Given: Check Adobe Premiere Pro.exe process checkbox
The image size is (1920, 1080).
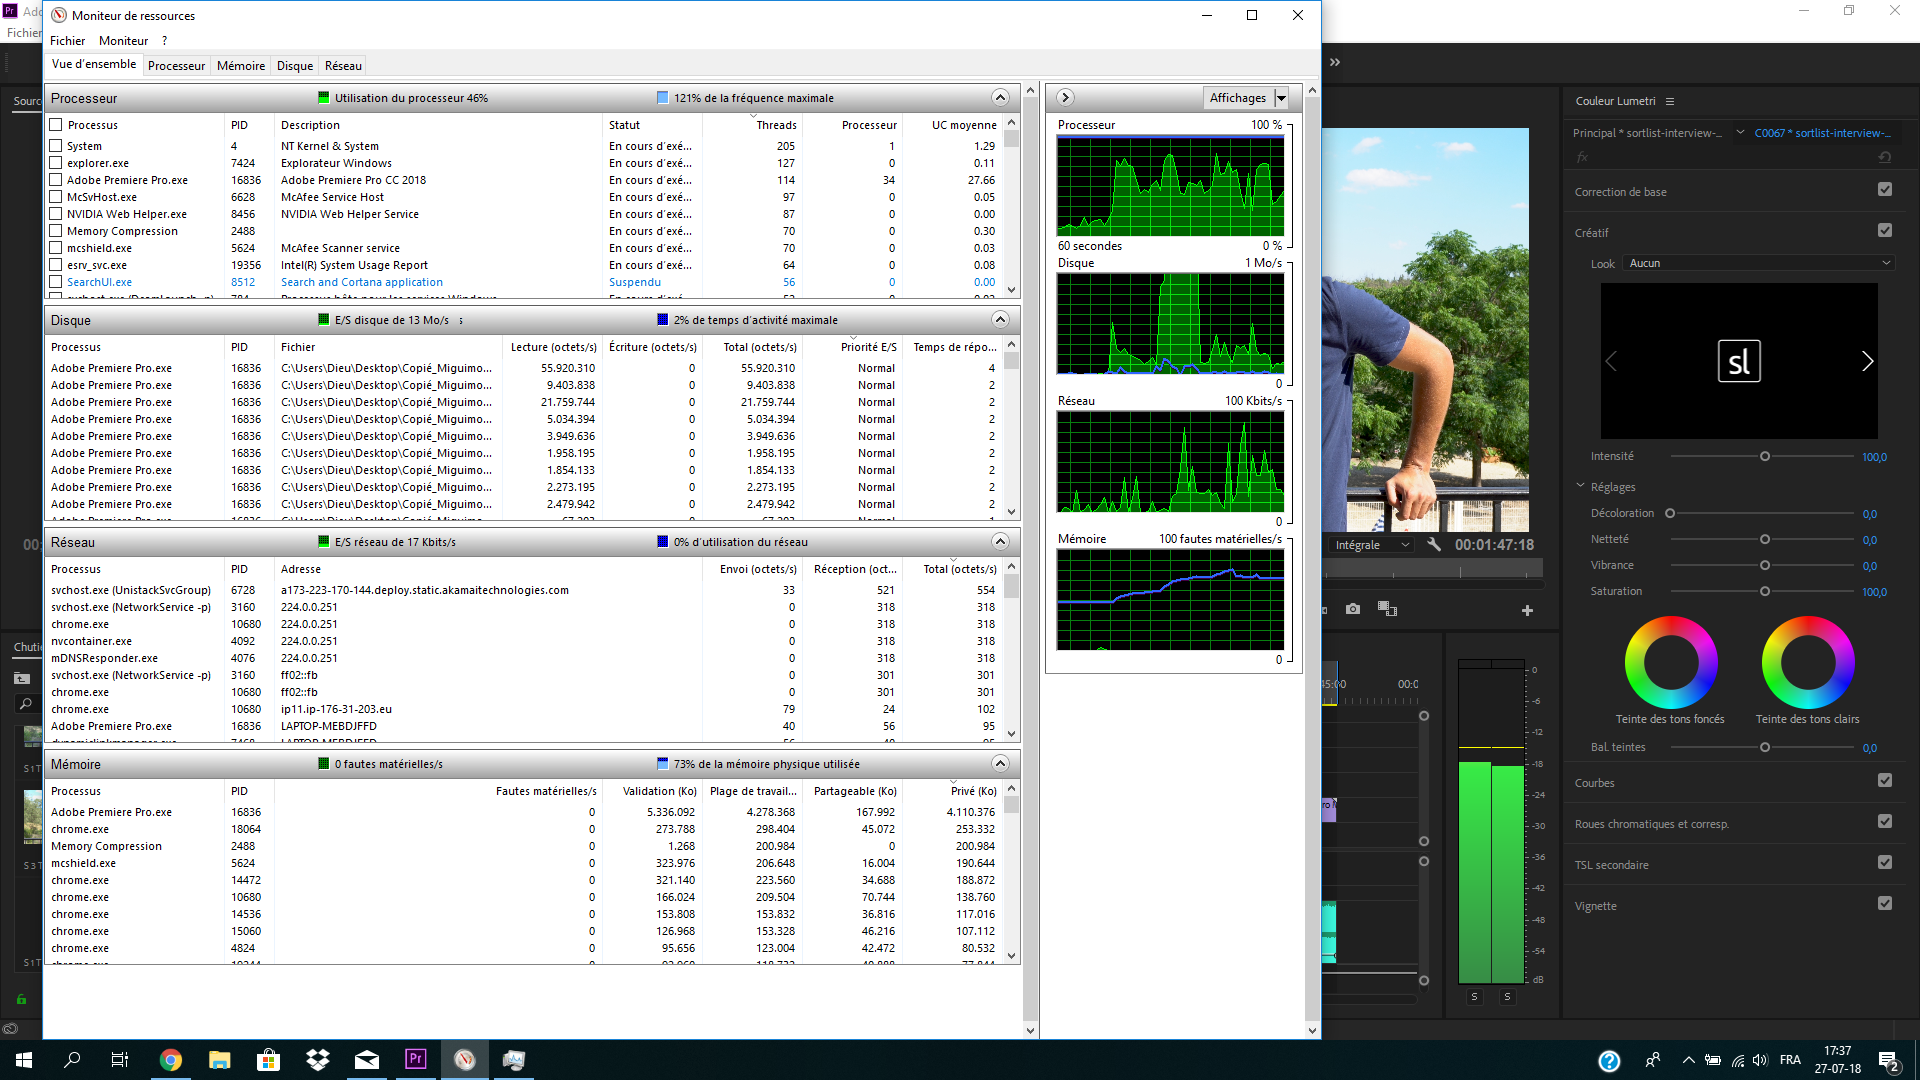Looking at the screenshot, I should click(56, 180).
